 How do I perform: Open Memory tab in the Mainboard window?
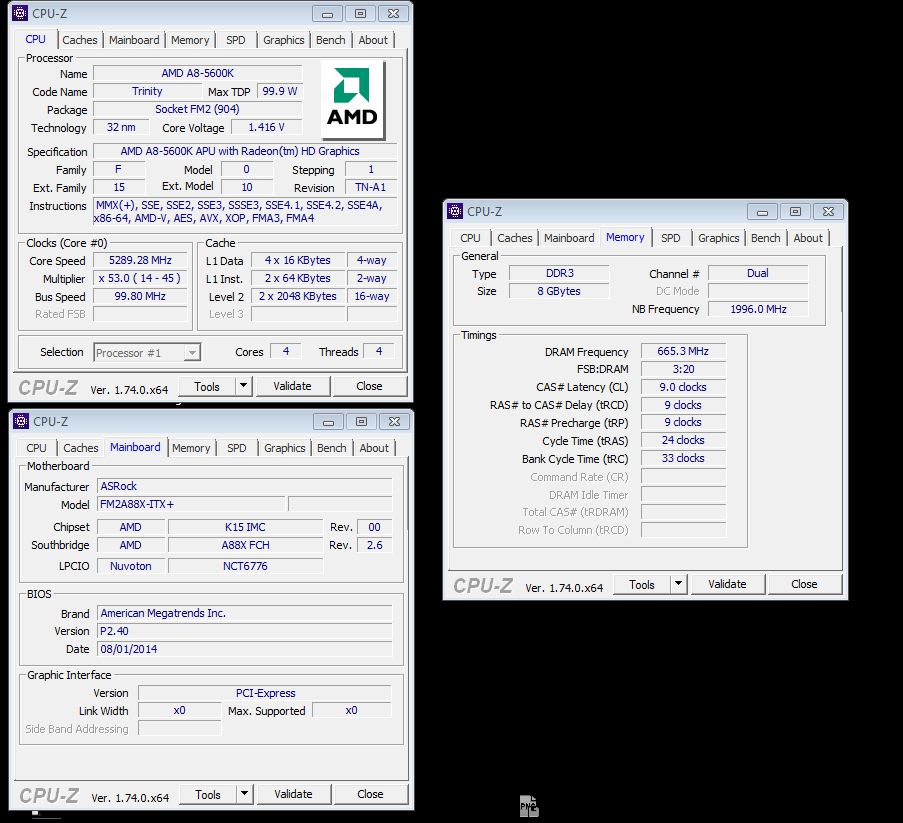point(191,448)
